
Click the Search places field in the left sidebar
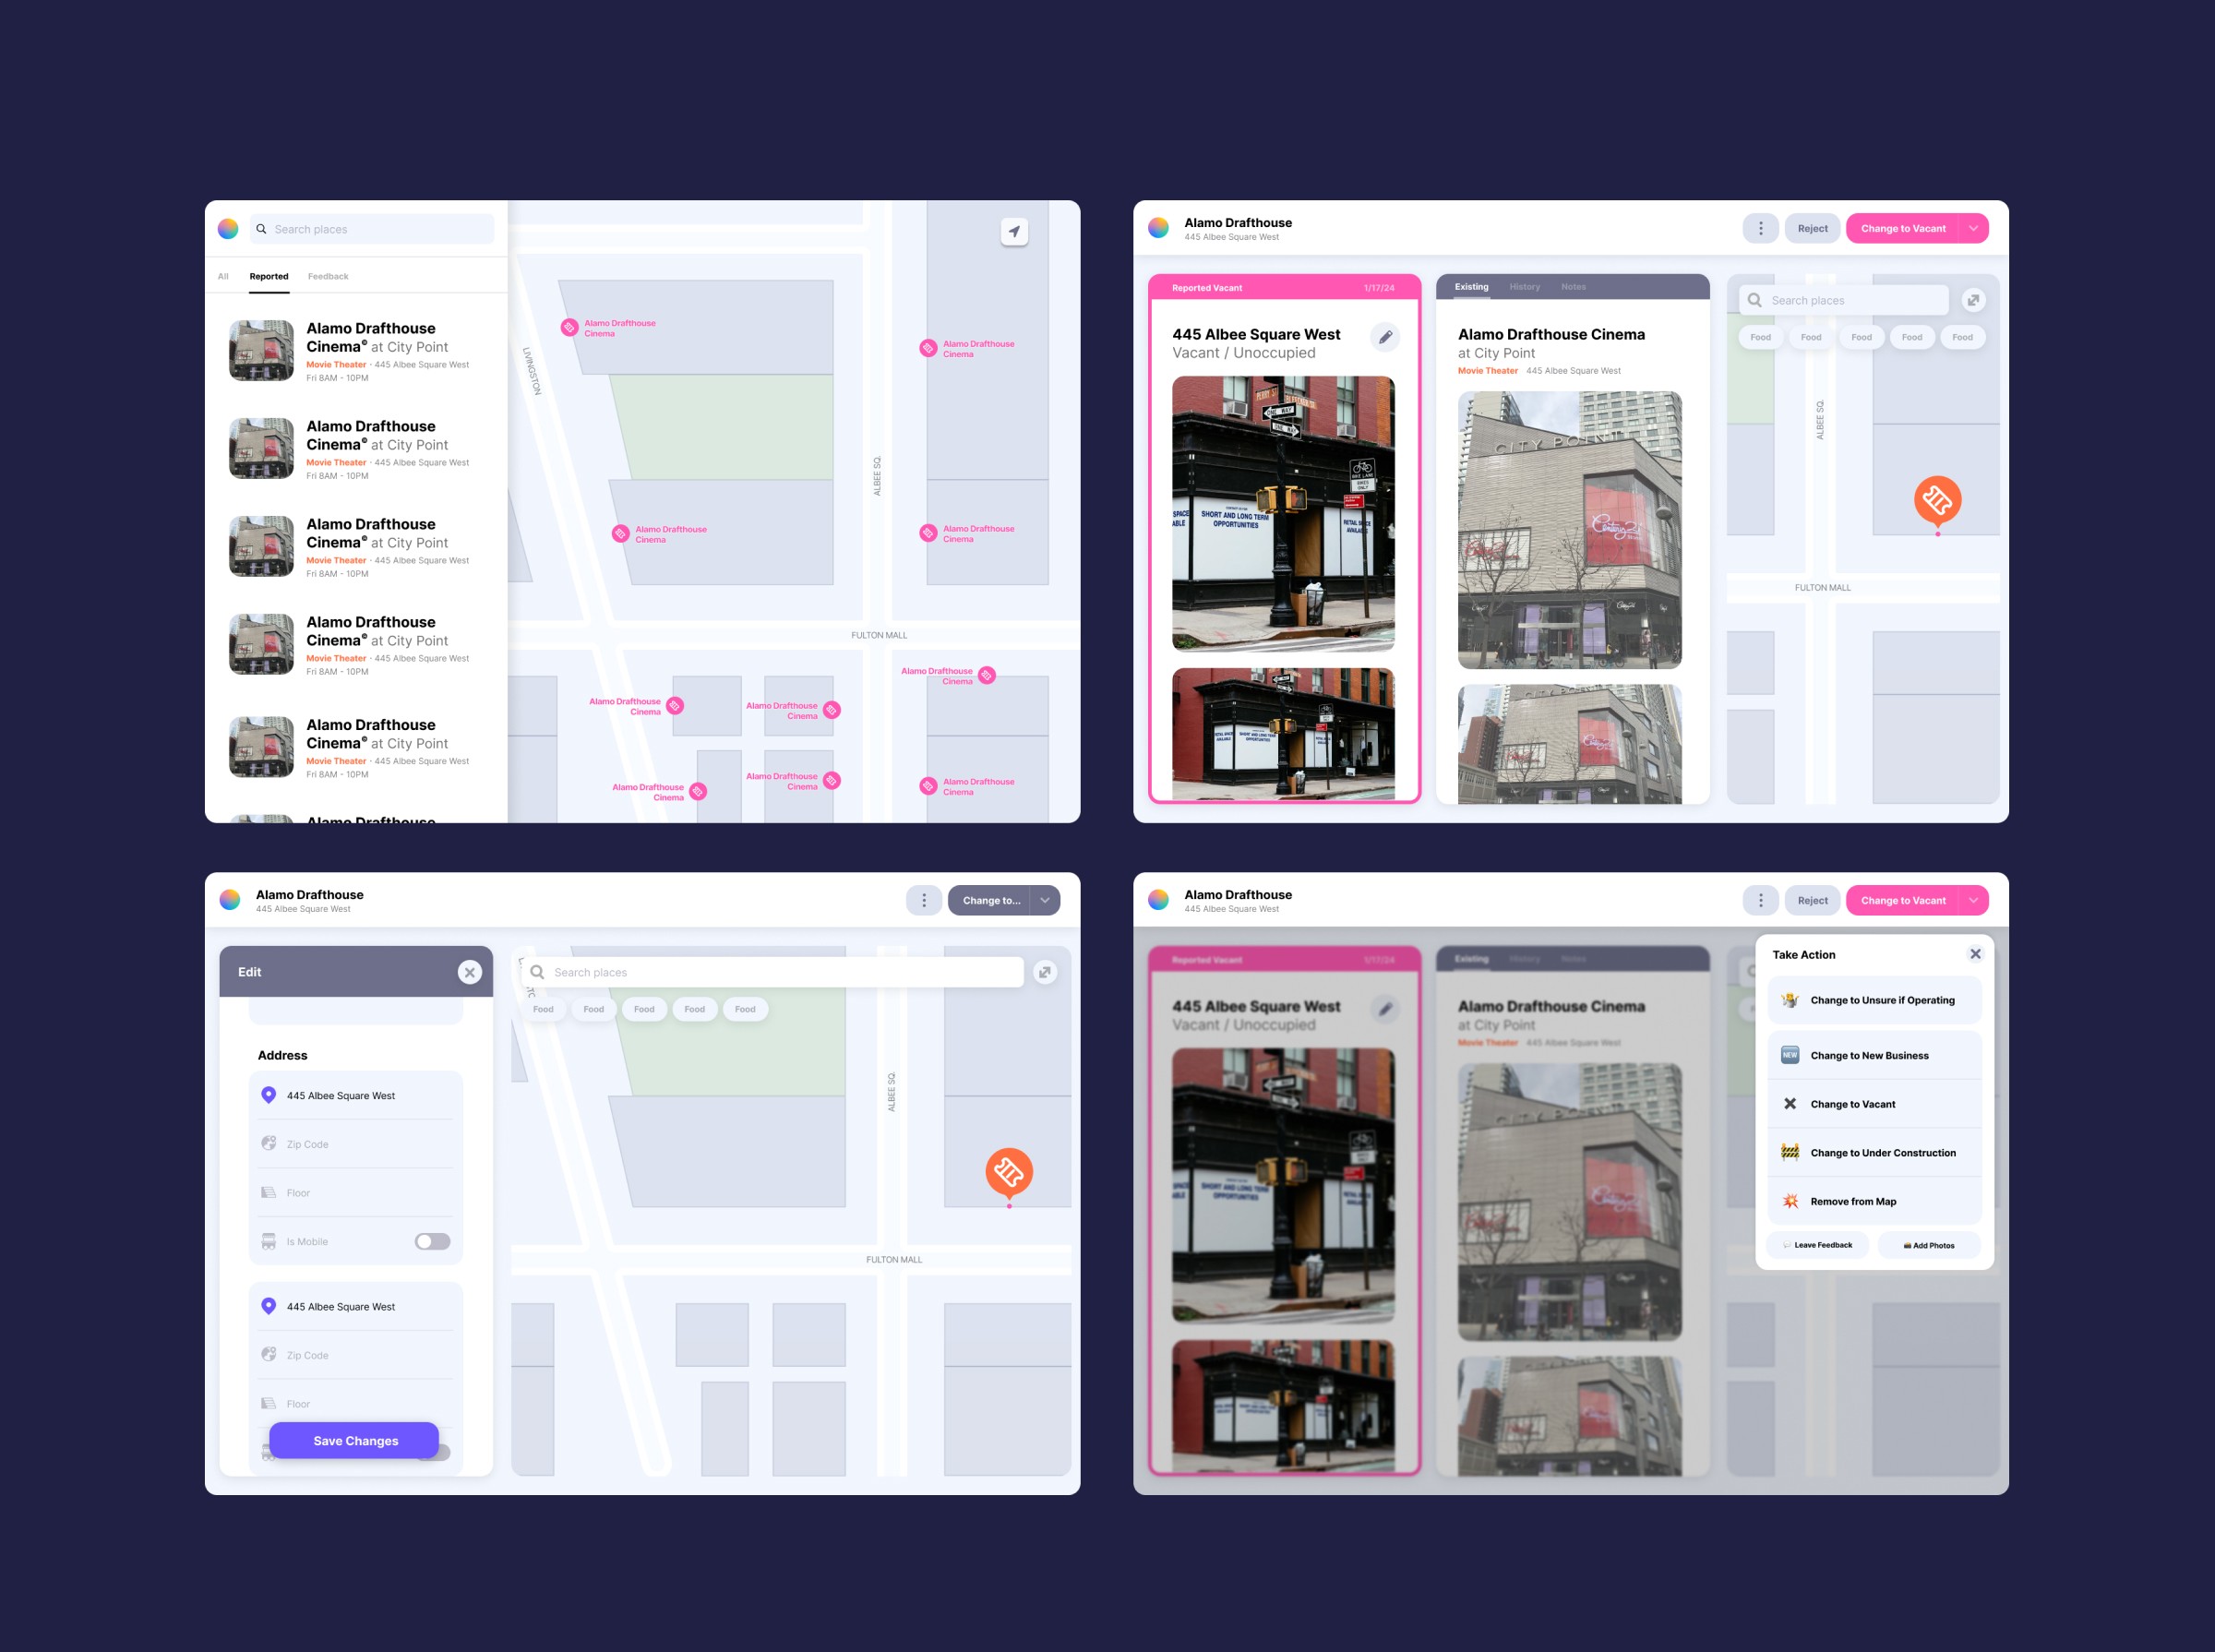(372, 229)
